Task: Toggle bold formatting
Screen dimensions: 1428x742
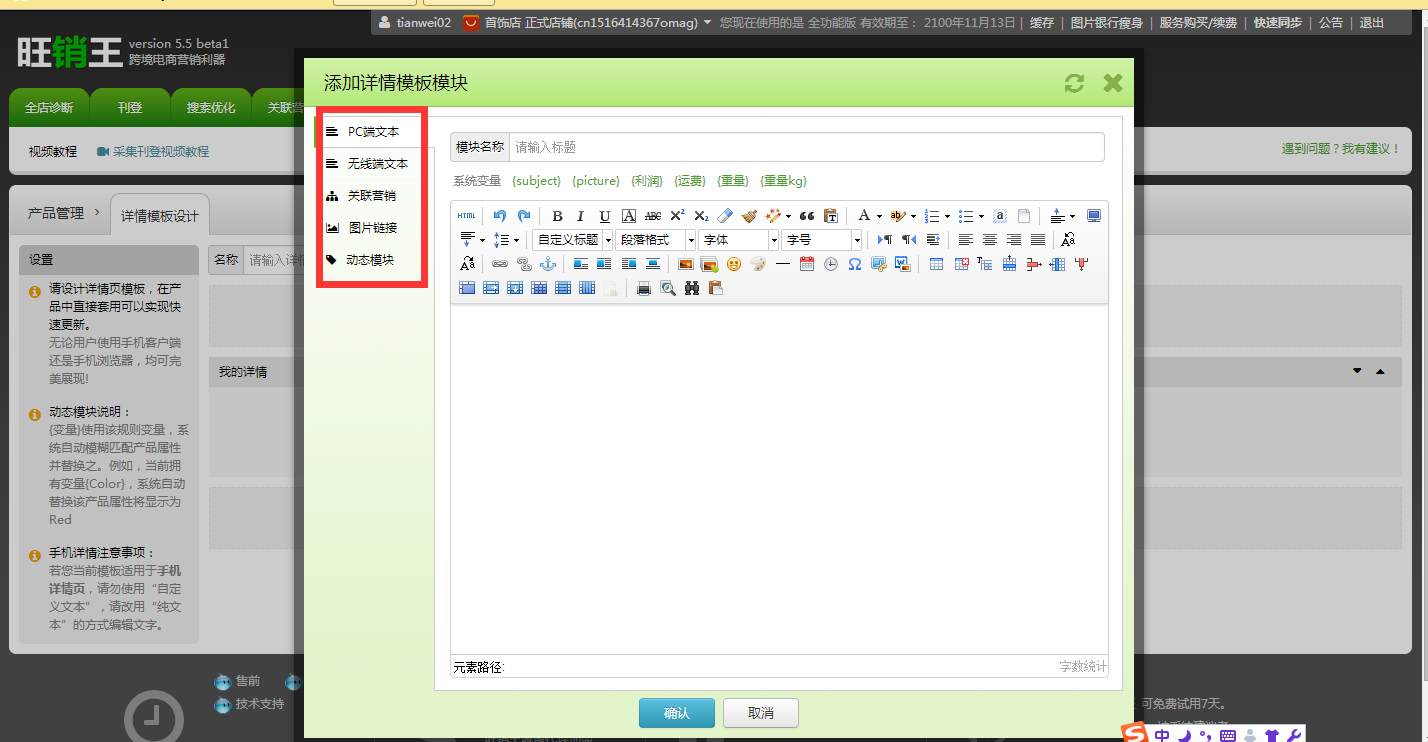Action: (557, 216)
